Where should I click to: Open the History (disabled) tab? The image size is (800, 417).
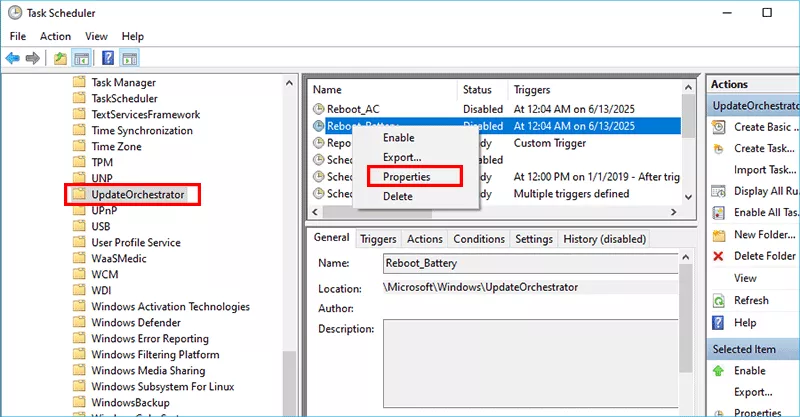click(605, 239)
